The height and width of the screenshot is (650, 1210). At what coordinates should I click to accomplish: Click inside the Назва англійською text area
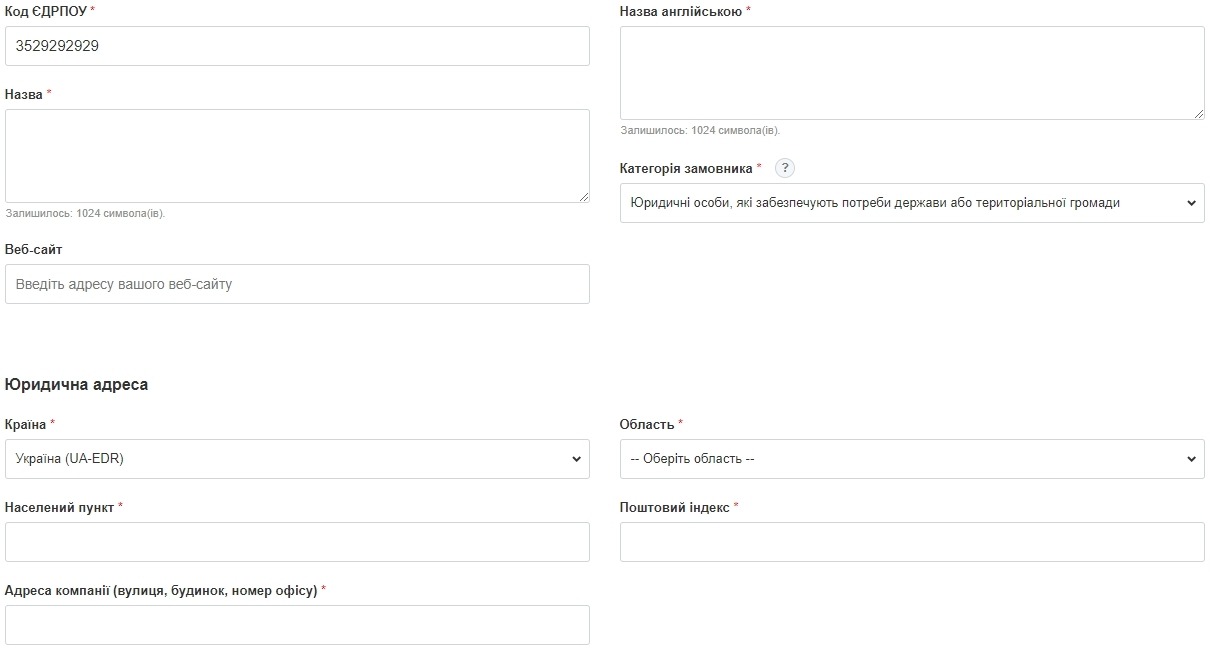click(912, 73)
